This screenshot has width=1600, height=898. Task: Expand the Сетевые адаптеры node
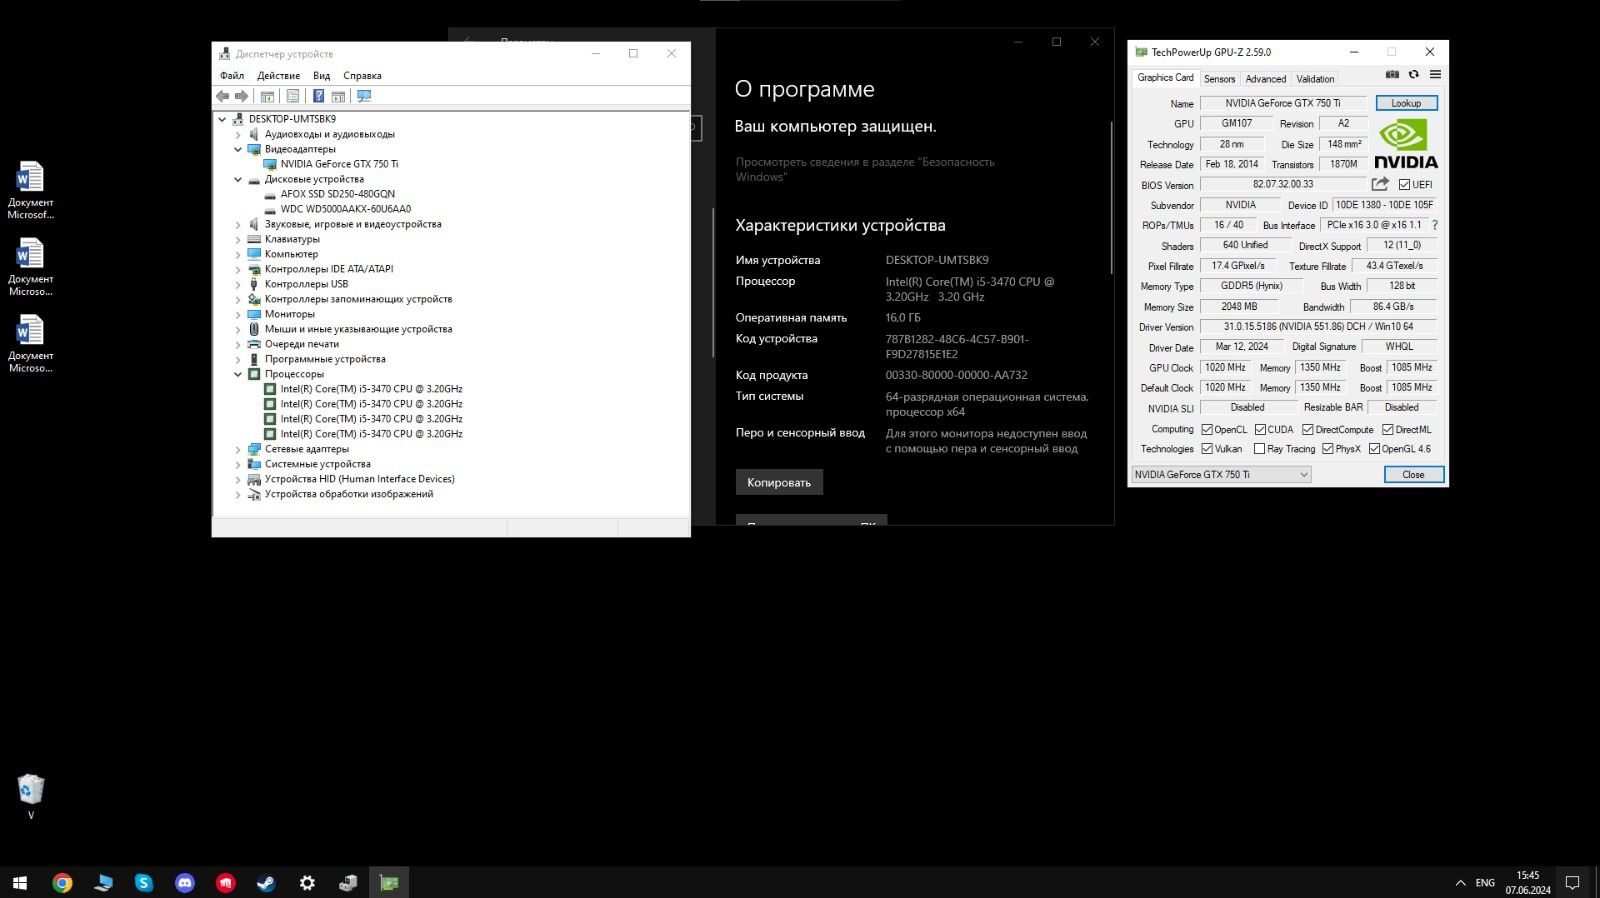pos(238,449)
